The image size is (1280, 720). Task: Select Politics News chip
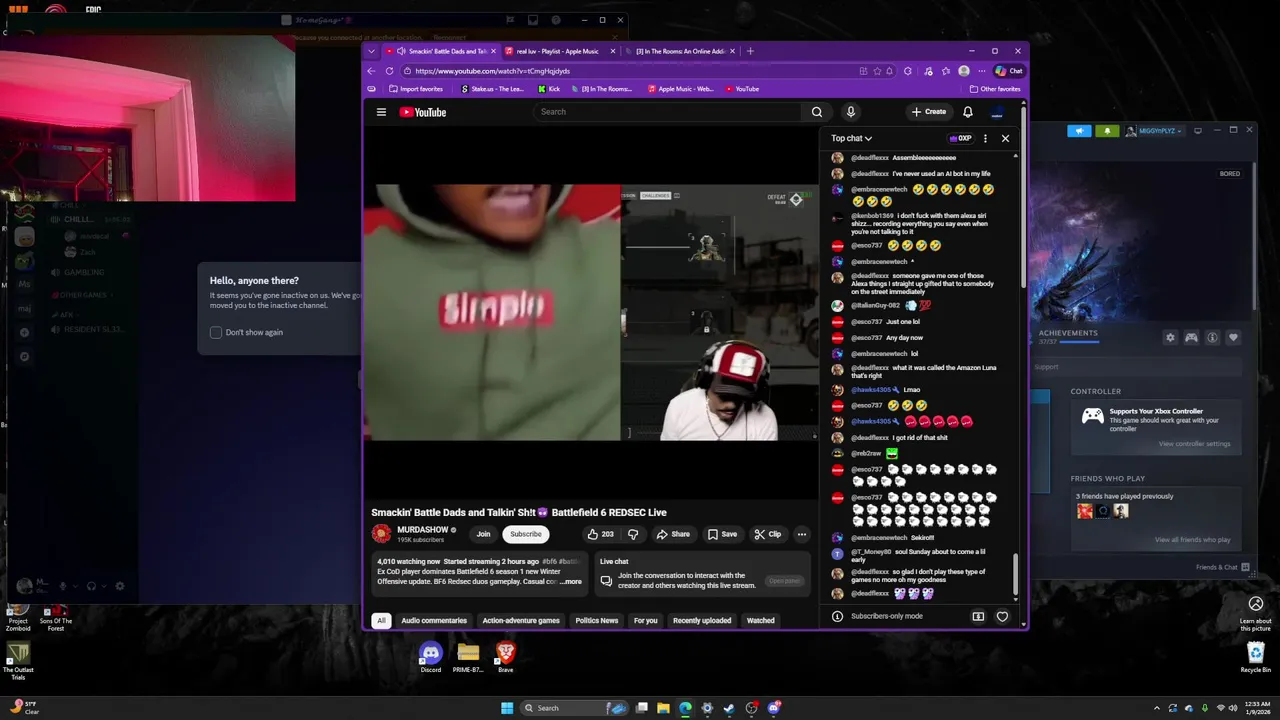(596, 620)
